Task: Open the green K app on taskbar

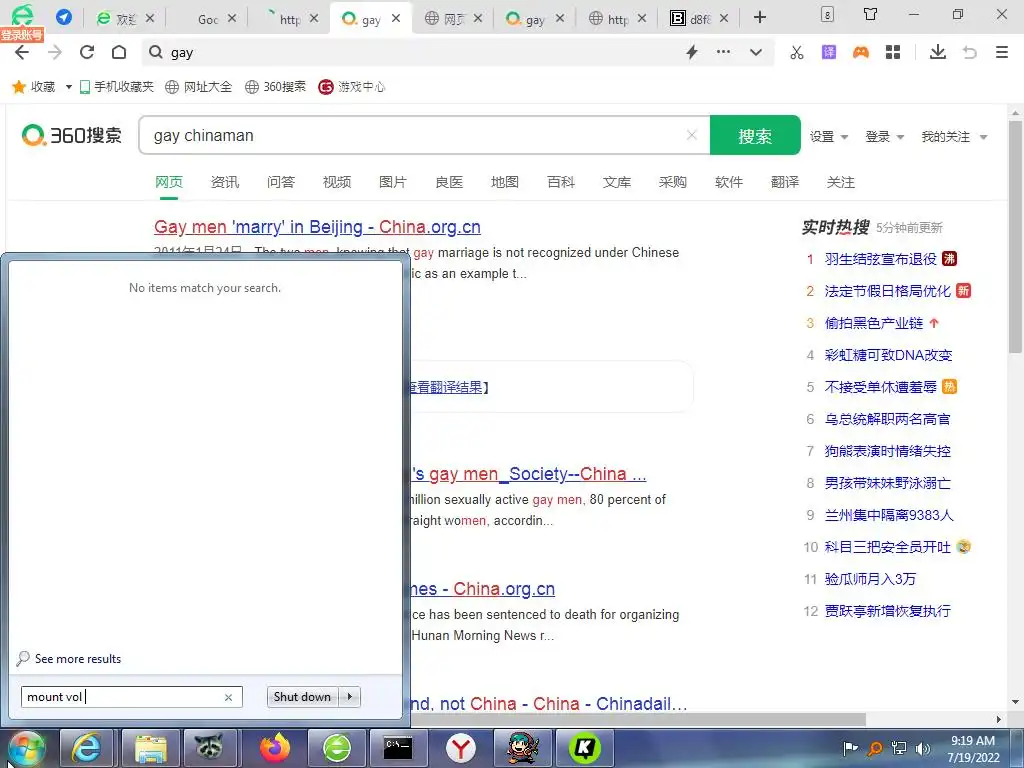Action: pyautogui.click(x=584, y=748)
